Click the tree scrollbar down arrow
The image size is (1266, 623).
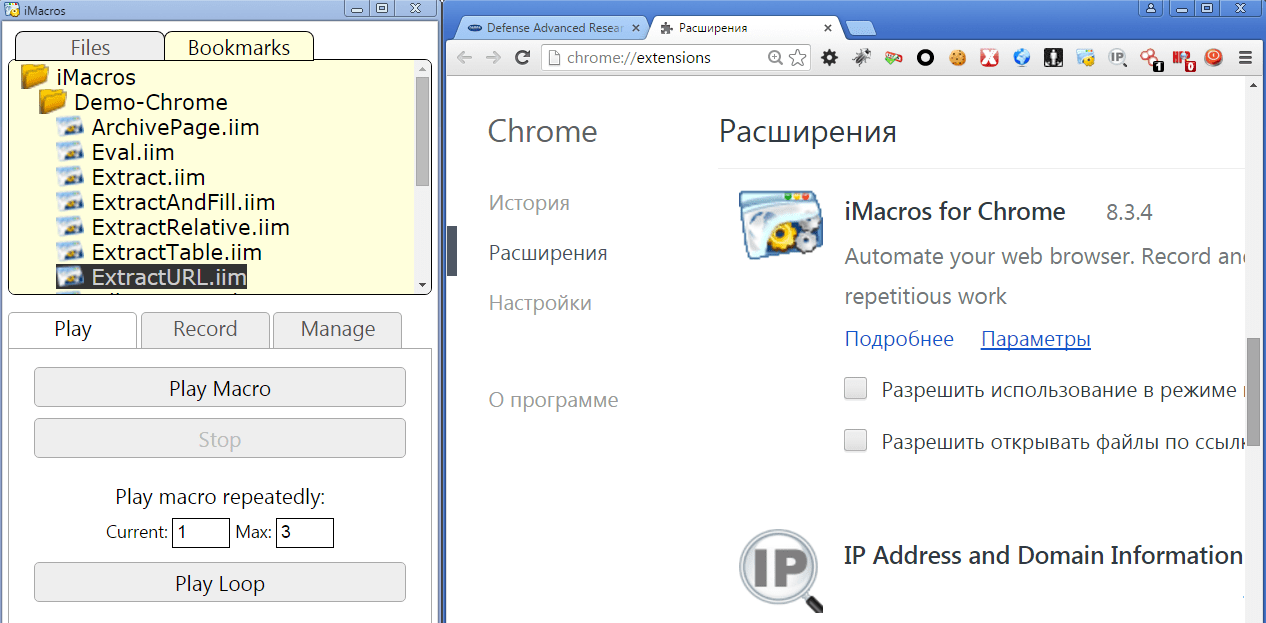(423, 285)
